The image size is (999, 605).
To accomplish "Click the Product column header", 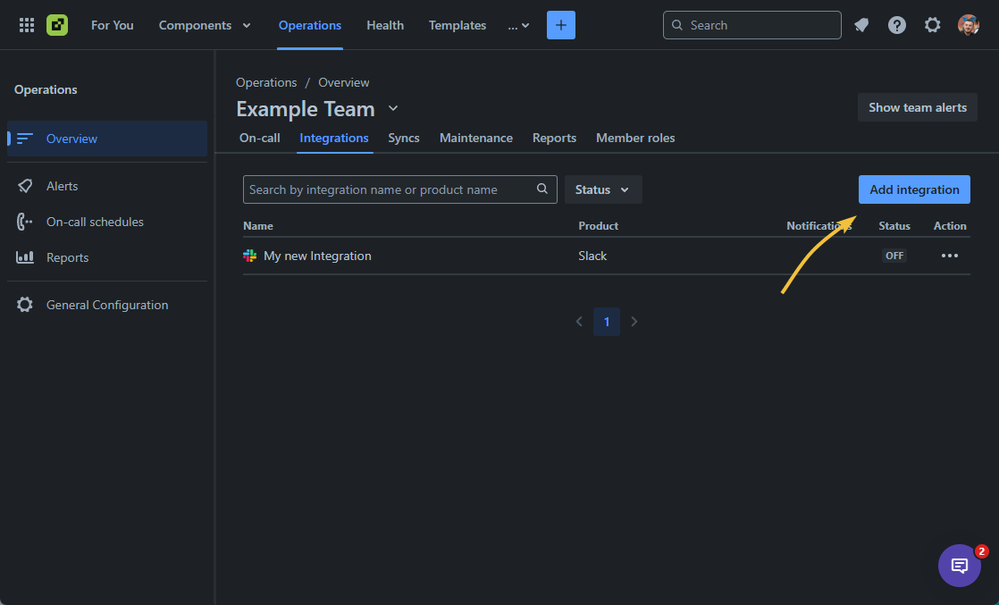I will click(x=598, y=226).
